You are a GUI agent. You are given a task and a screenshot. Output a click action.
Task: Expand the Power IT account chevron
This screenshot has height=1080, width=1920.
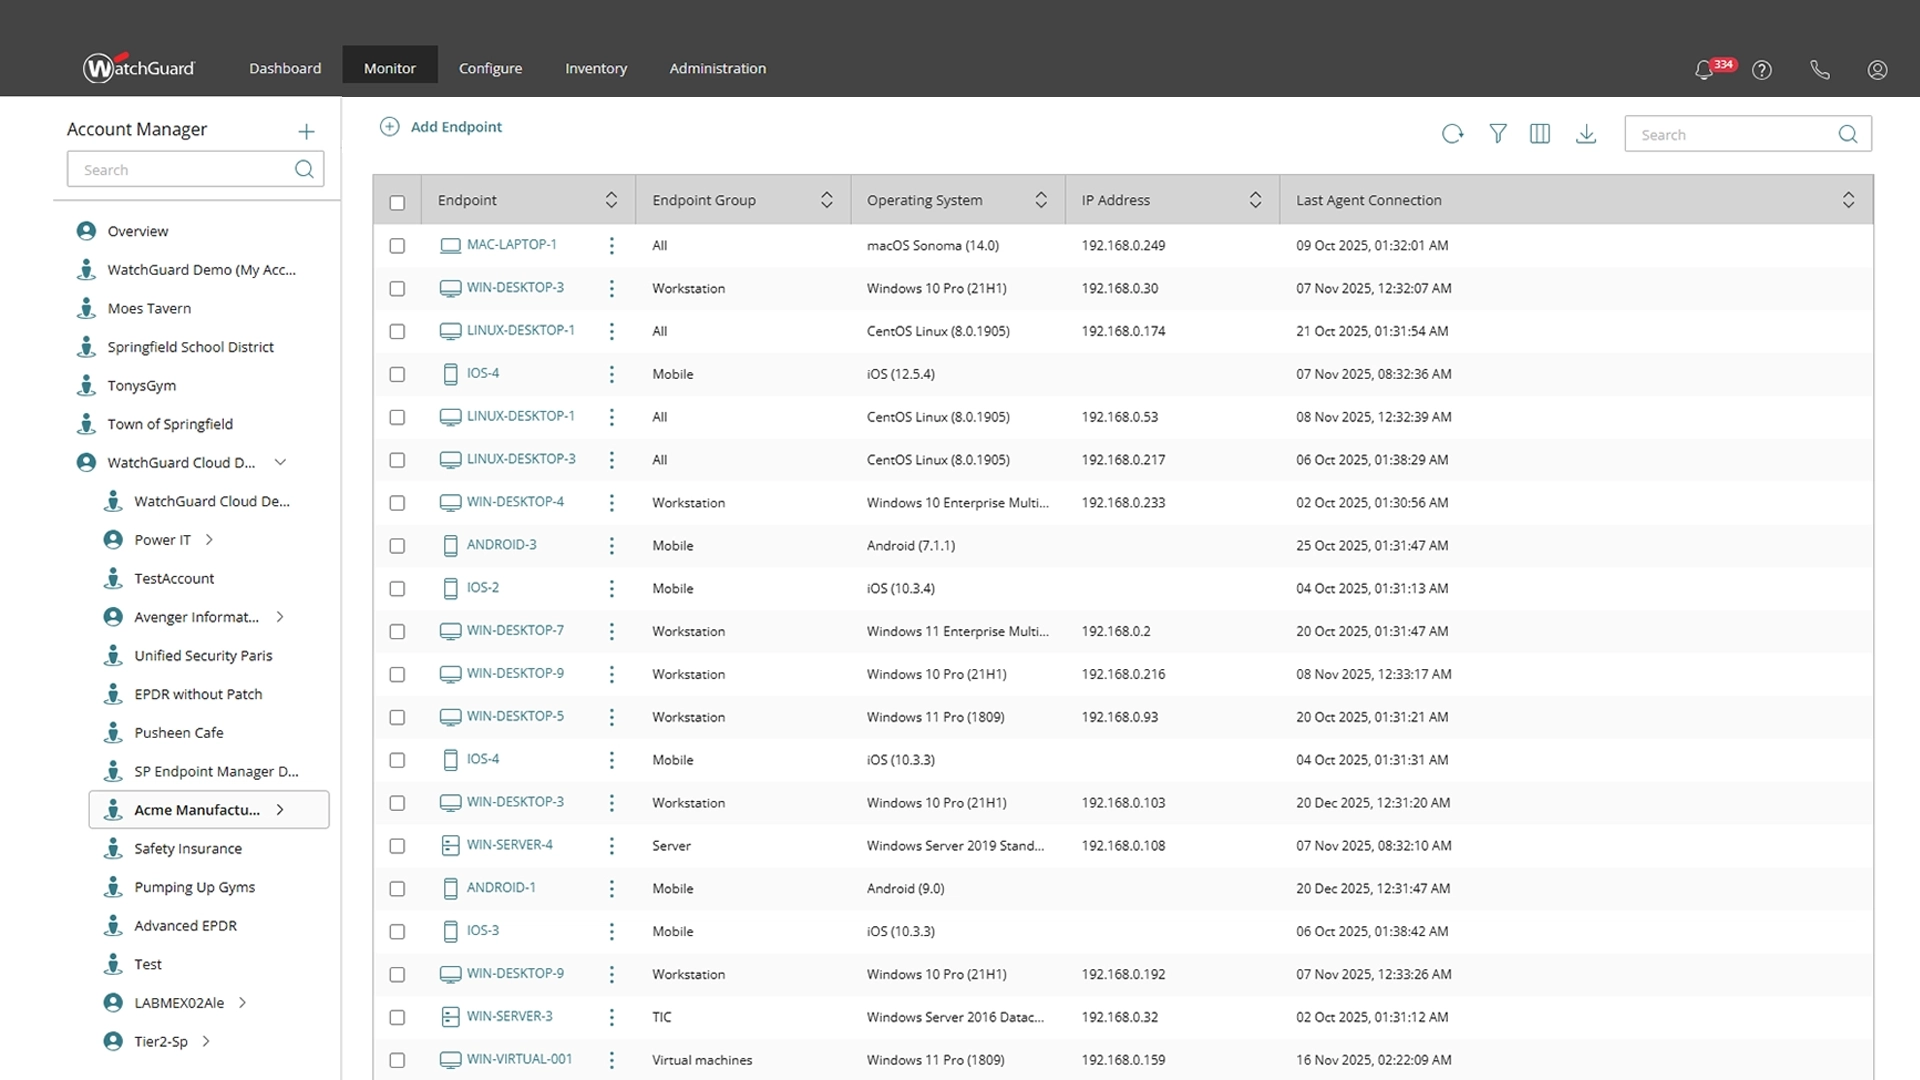[209, 540]
